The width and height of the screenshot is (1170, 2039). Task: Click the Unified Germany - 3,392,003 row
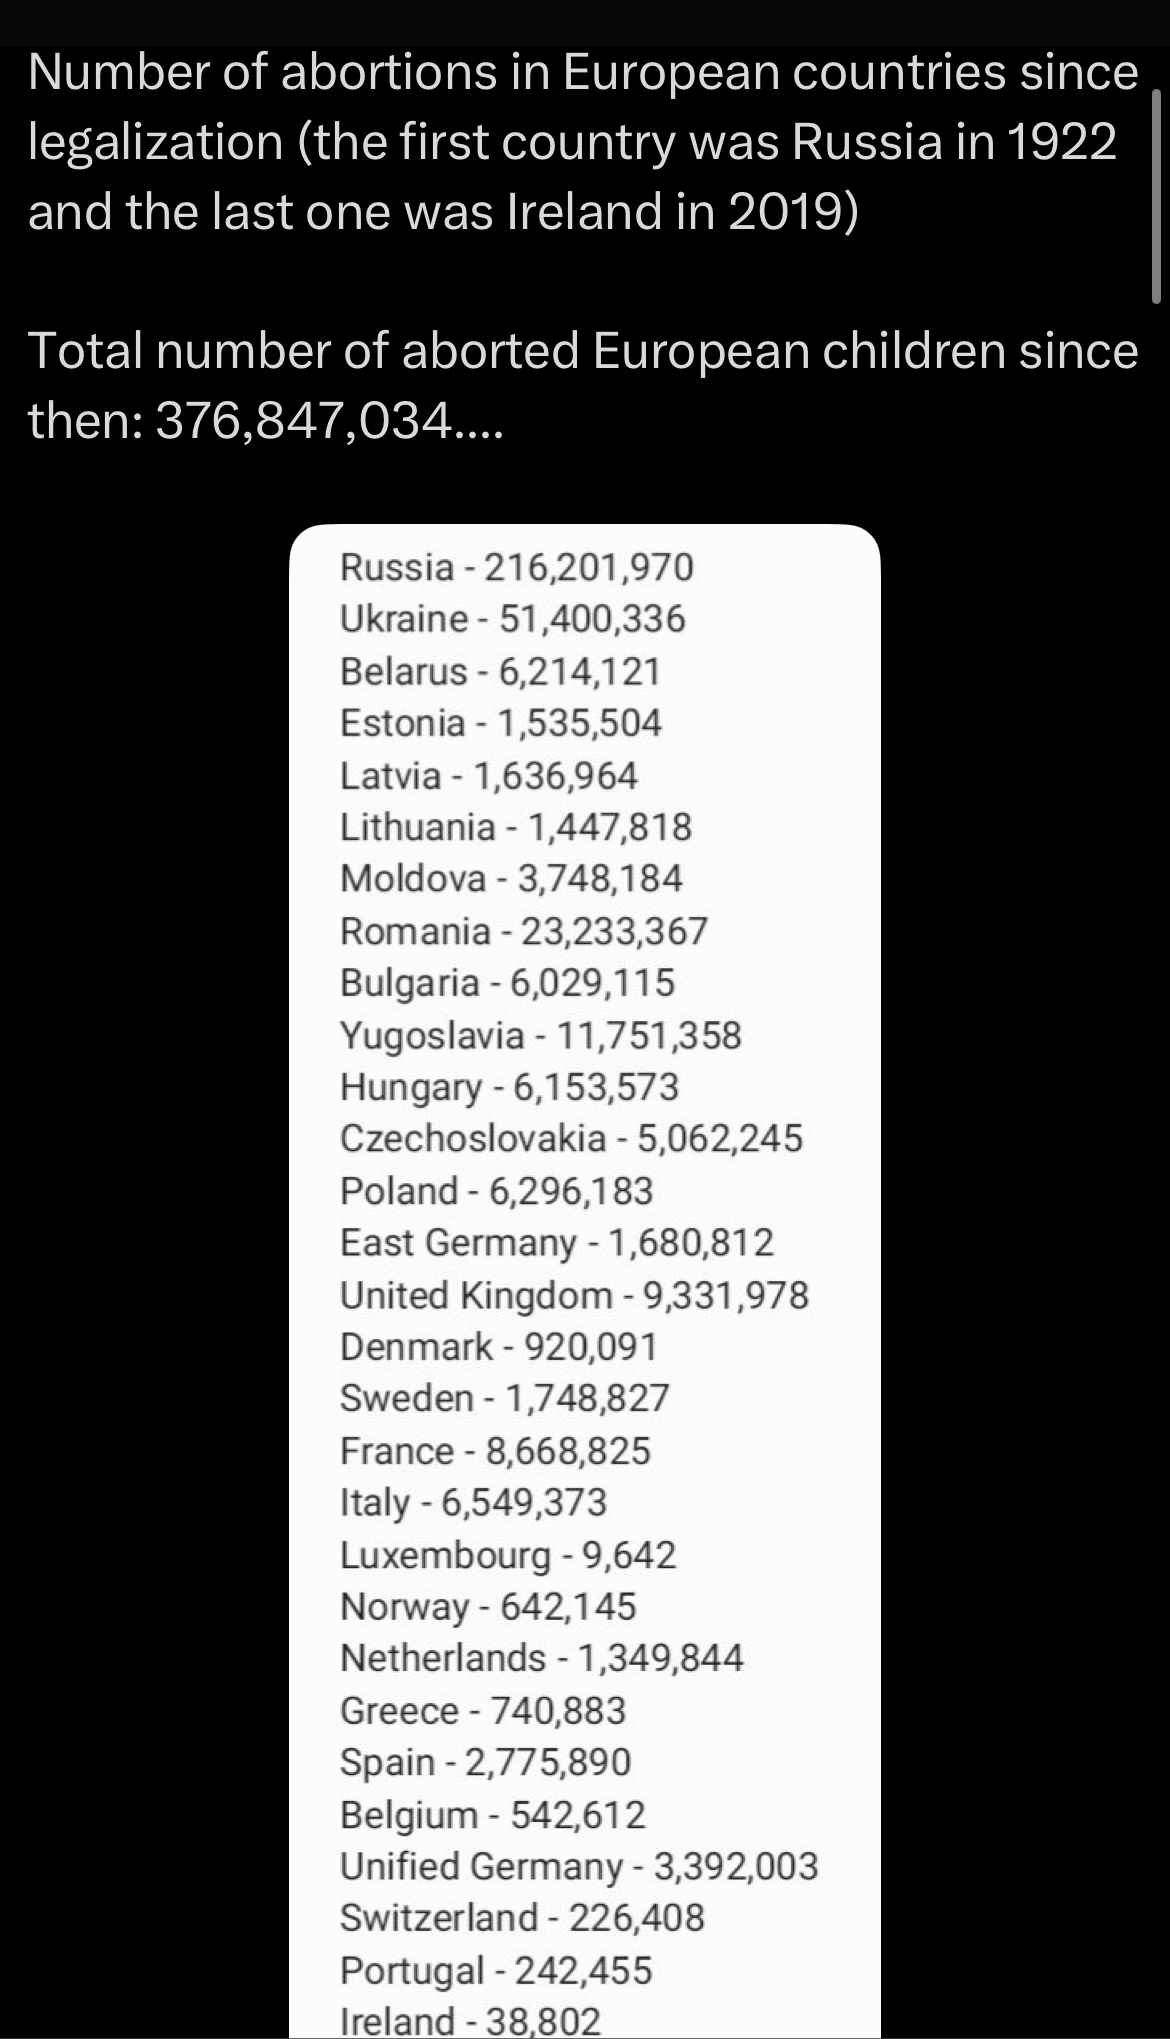point(579,1866)
